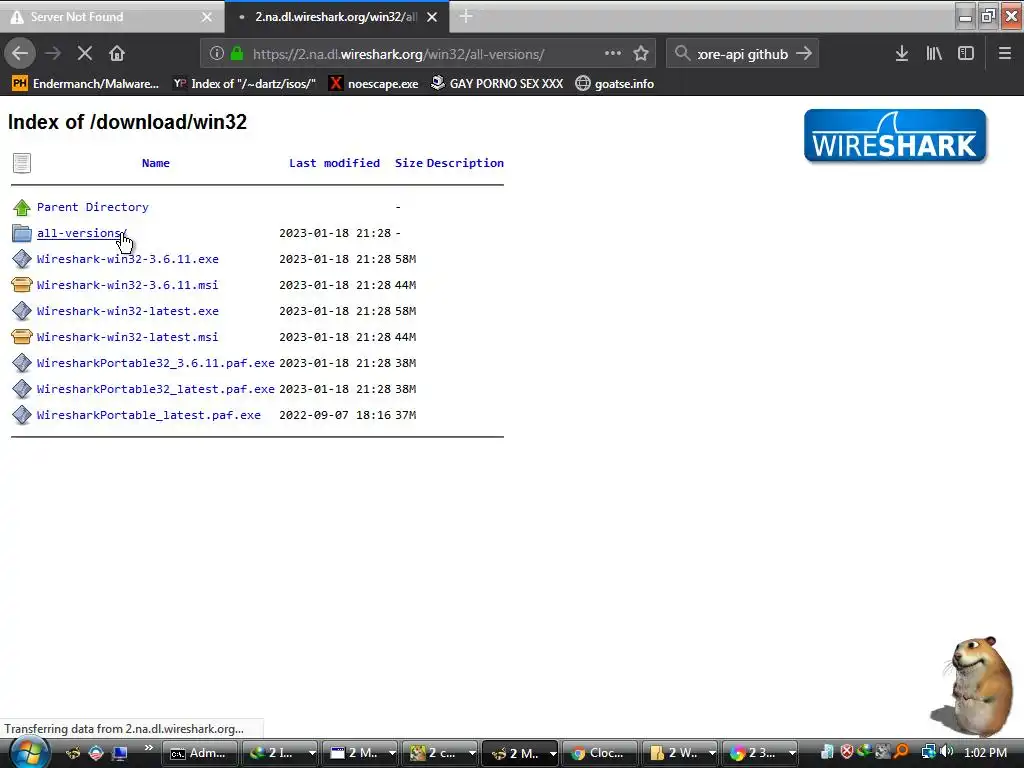Expand the '2 c...' taskbar group dropdown
This screenshot has width=1024, height=768.
click(472, 753)
